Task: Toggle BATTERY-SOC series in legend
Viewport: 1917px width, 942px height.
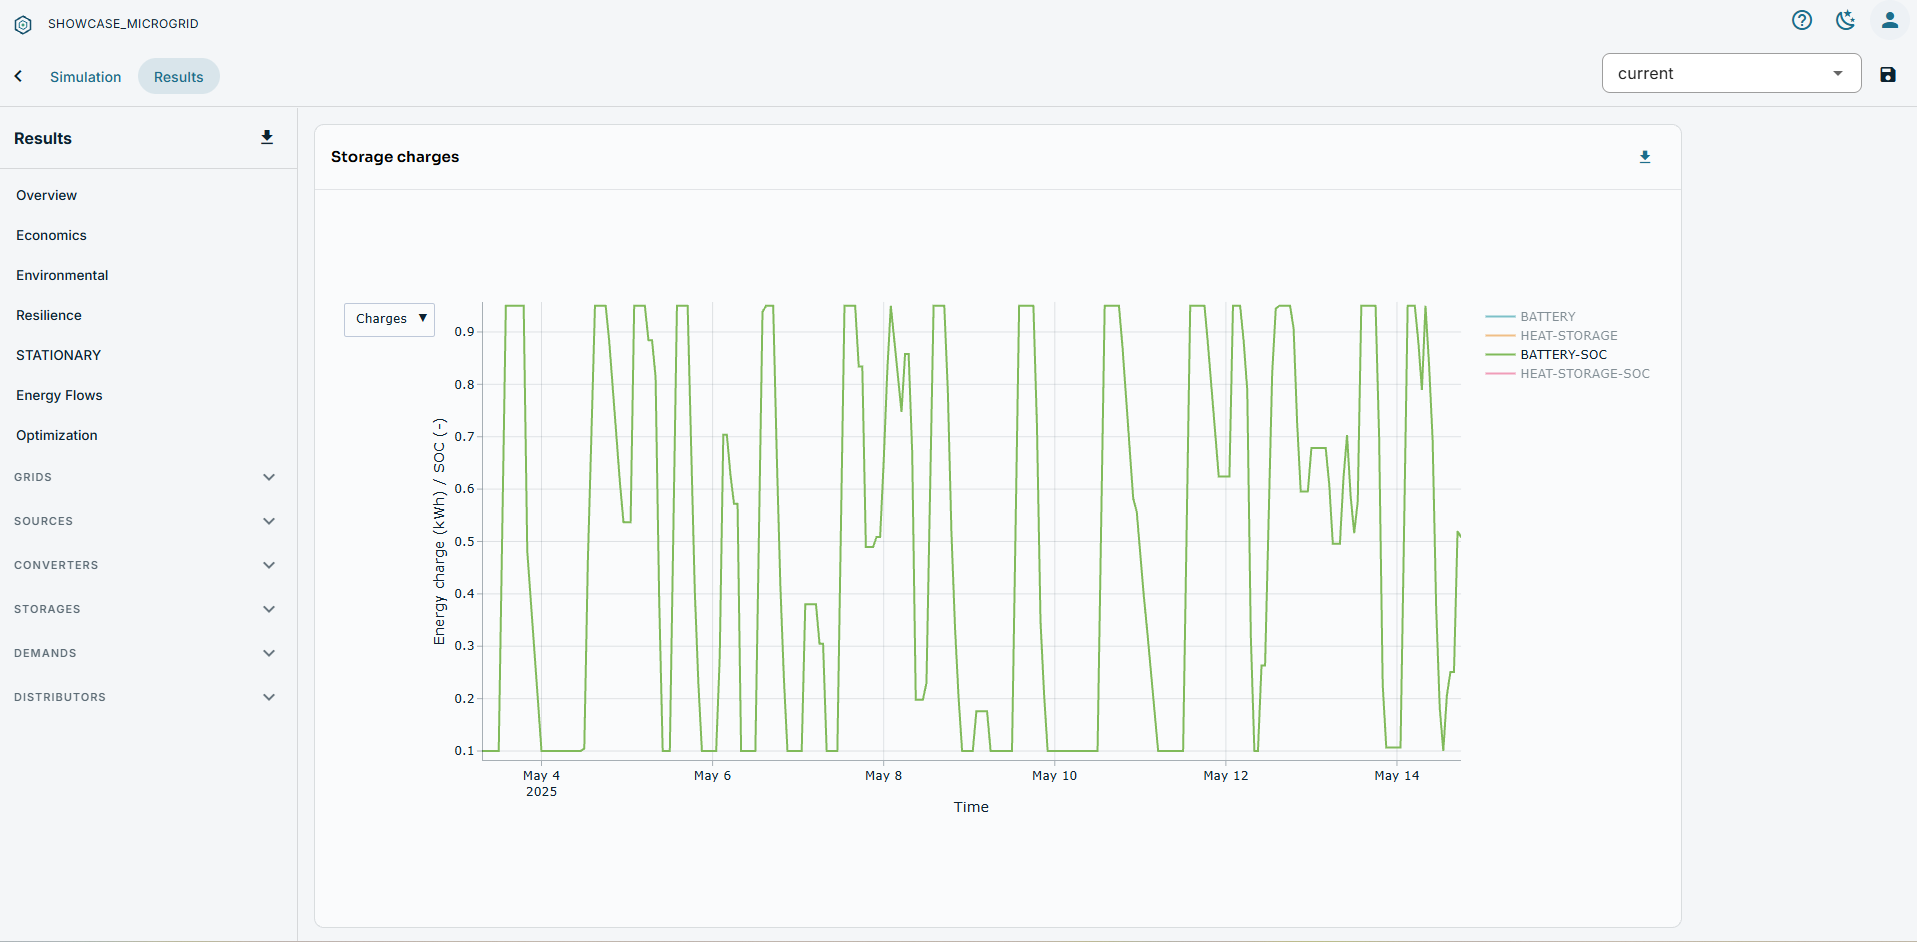Action: pyautogui.click(x=1547, y=354)
